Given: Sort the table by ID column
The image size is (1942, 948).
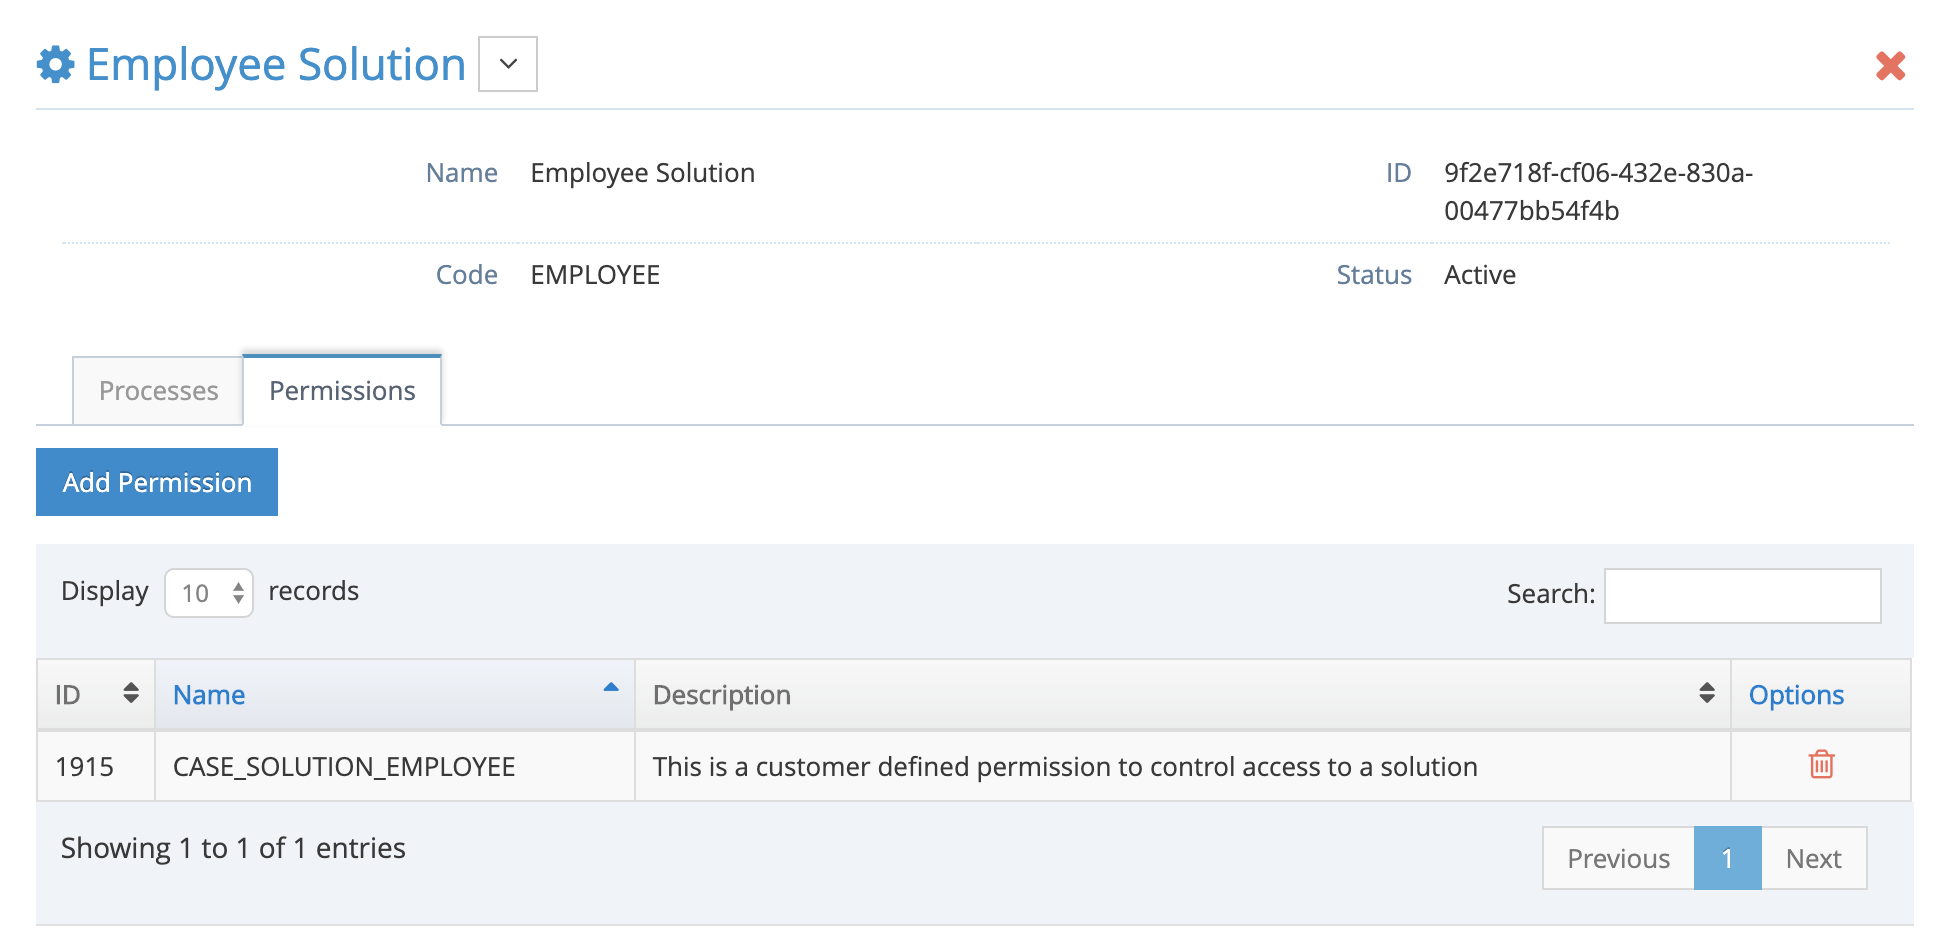Looking at the screenshot, I should (x=130, y=693).
